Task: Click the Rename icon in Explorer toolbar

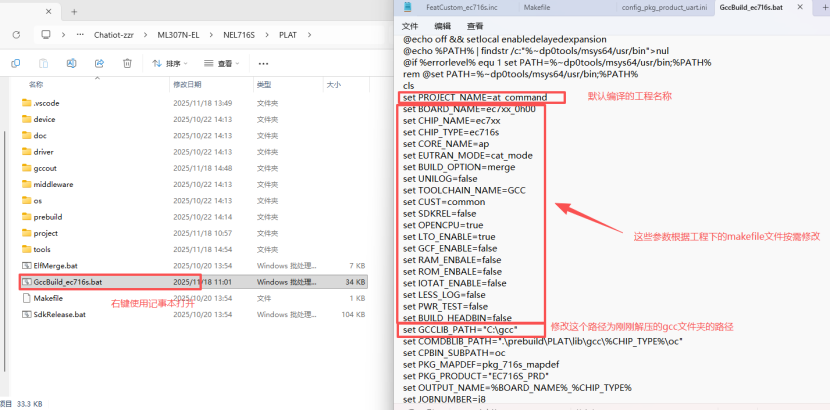Action: 71,64
